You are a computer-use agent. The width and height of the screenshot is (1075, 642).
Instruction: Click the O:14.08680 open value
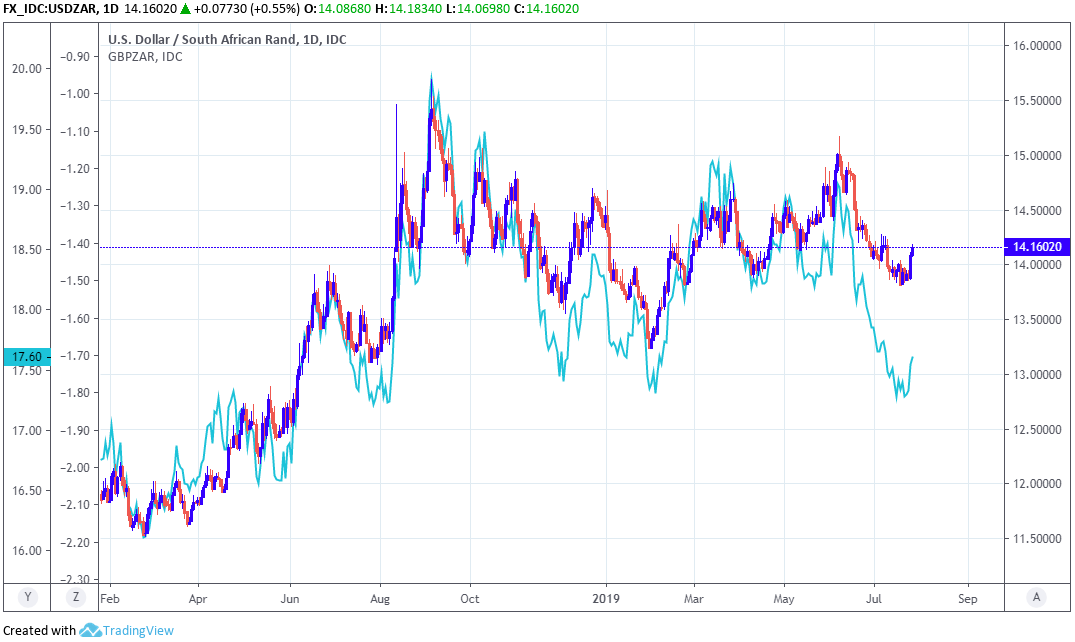(337, 9)
